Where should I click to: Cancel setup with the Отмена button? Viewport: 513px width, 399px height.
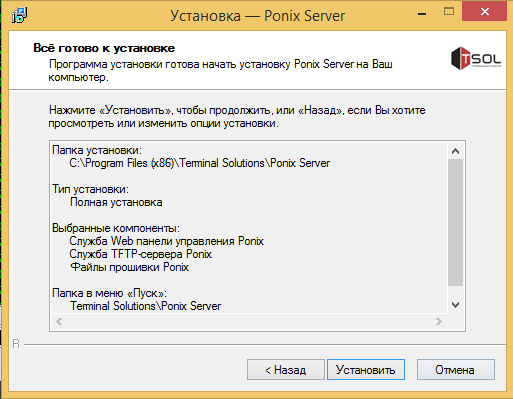[x=456, y=369]
